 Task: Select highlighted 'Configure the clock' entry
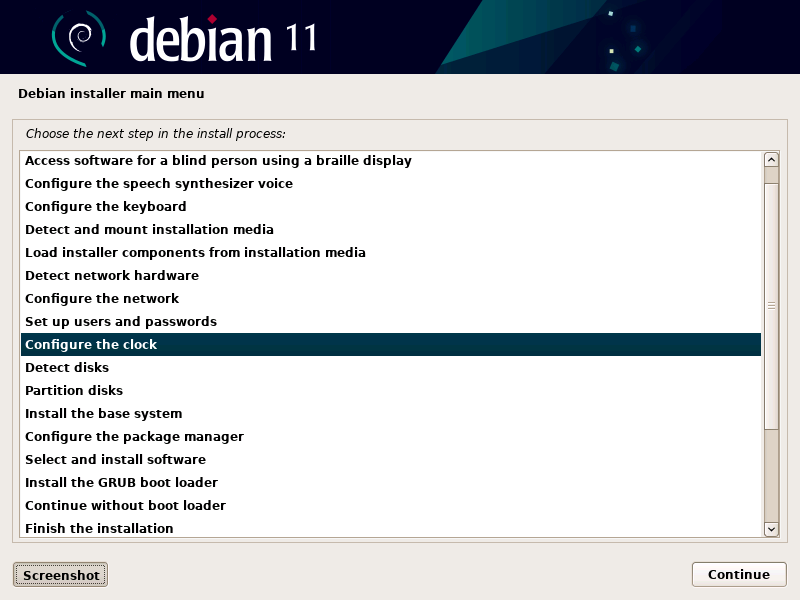tap(391, 344)
